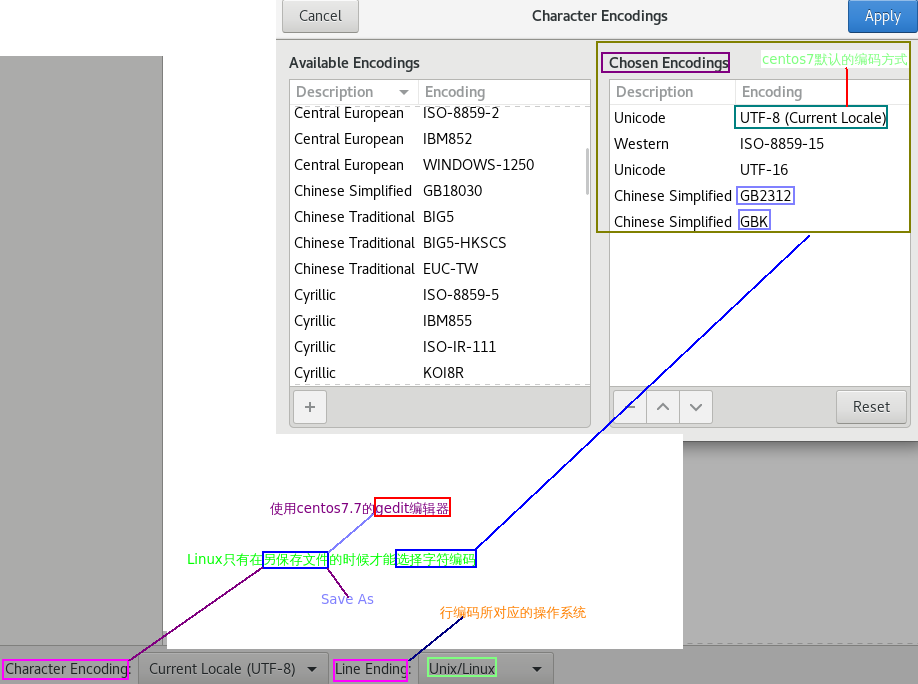The height and width of the screenshot is (684, 918).
Task: Select the ISO-IR-111 Cyrillic encoding
Action: (x=440, y=347)
